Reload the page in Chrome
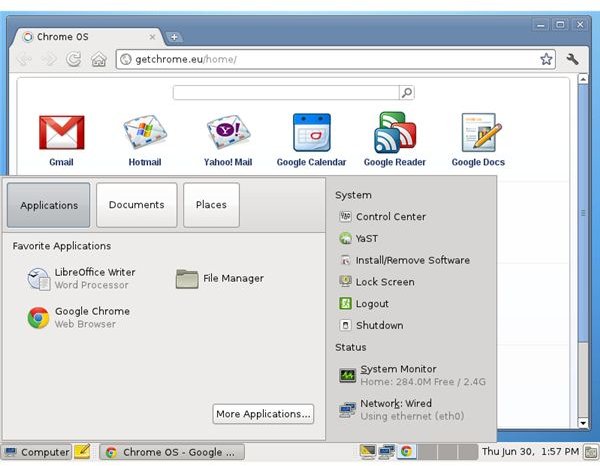The image size is (600, 466). pos(73,59)
